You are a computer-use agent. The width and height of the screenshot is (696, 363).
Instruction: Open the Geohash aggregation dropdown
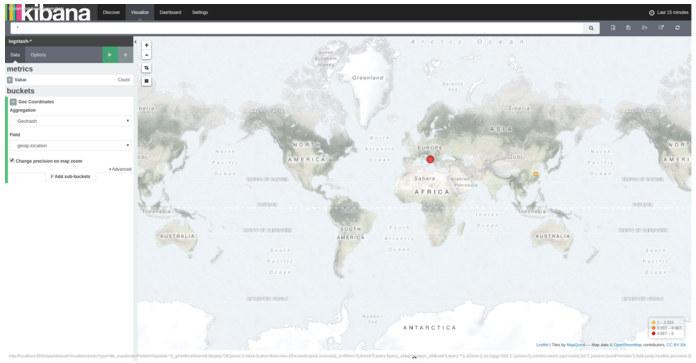pyautogui.click(x=71, y=121)
